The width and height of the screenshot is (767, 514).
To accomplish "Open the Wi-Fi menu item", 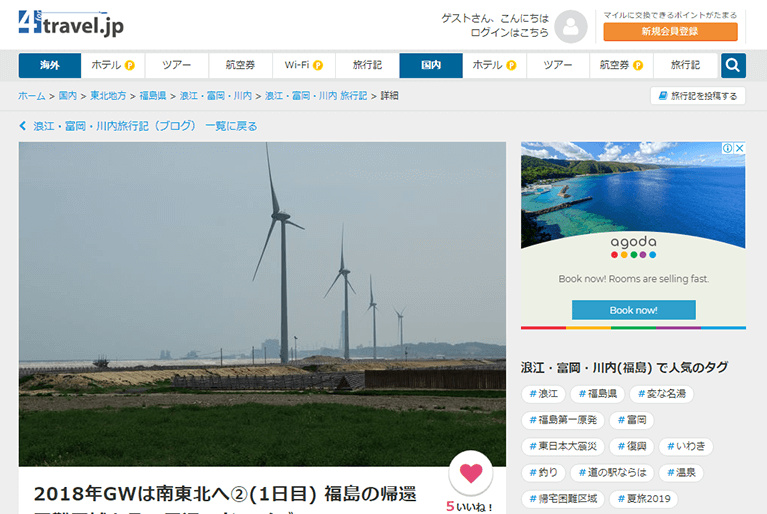I will (x=302, y=65).
